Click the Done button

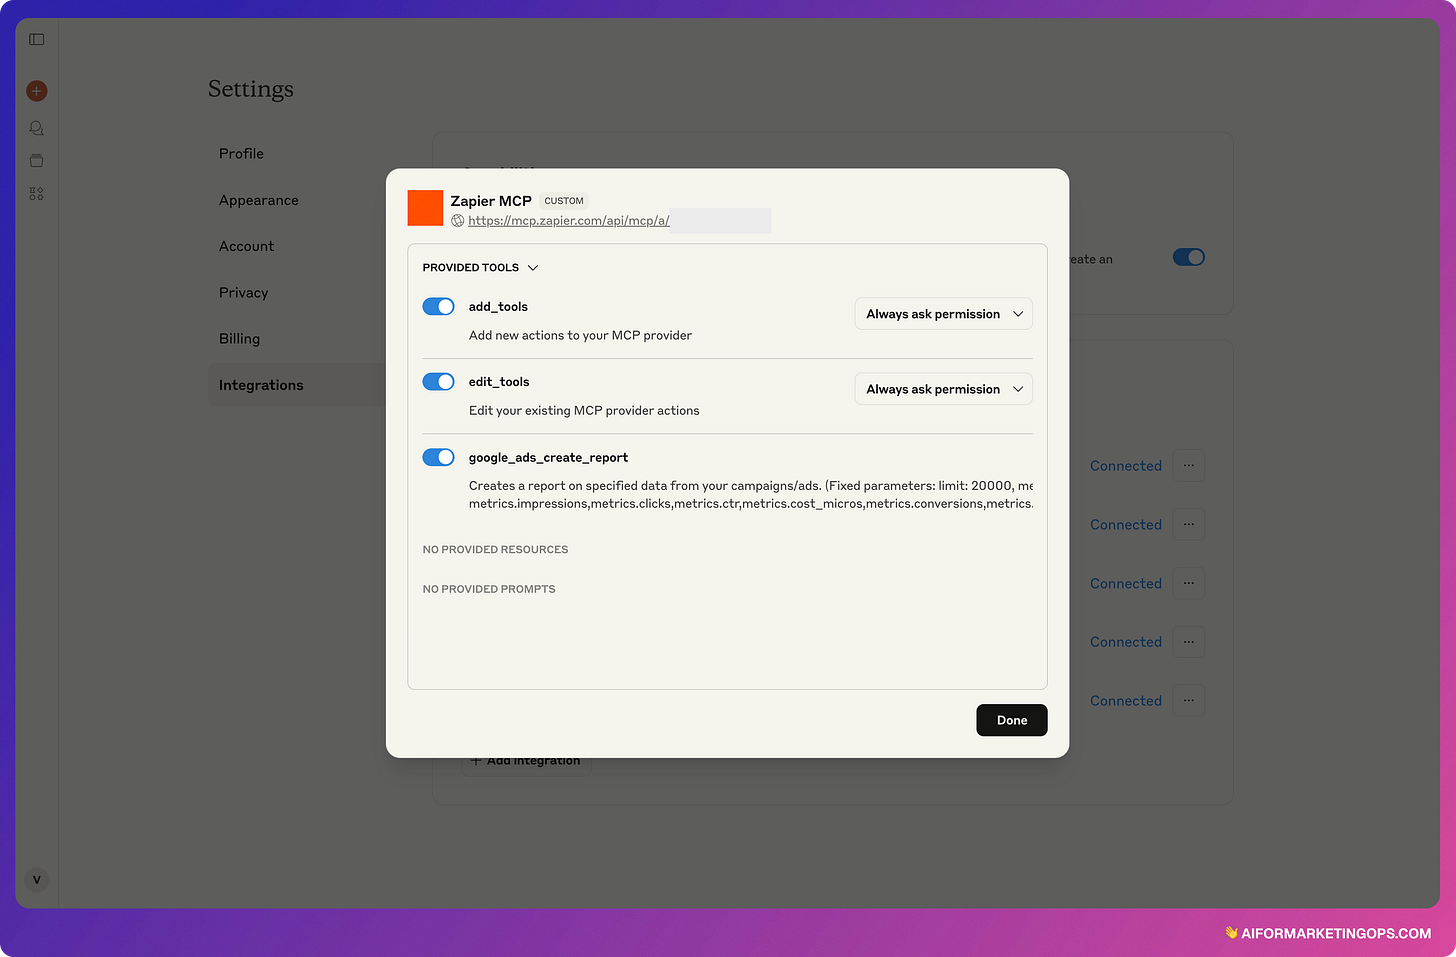point(1012,720)
